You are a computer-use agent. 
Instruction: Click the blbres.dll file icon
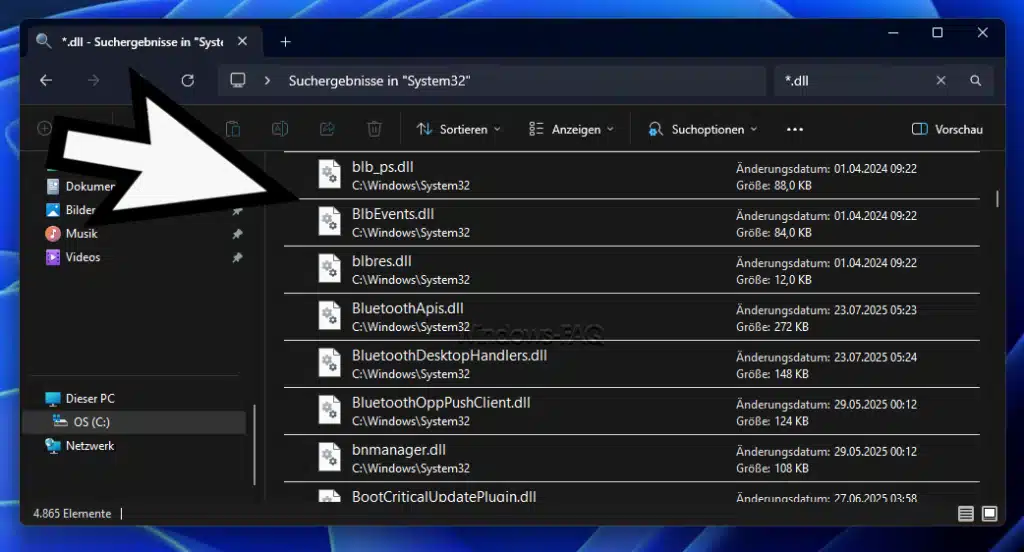click(x=329, y=268)
